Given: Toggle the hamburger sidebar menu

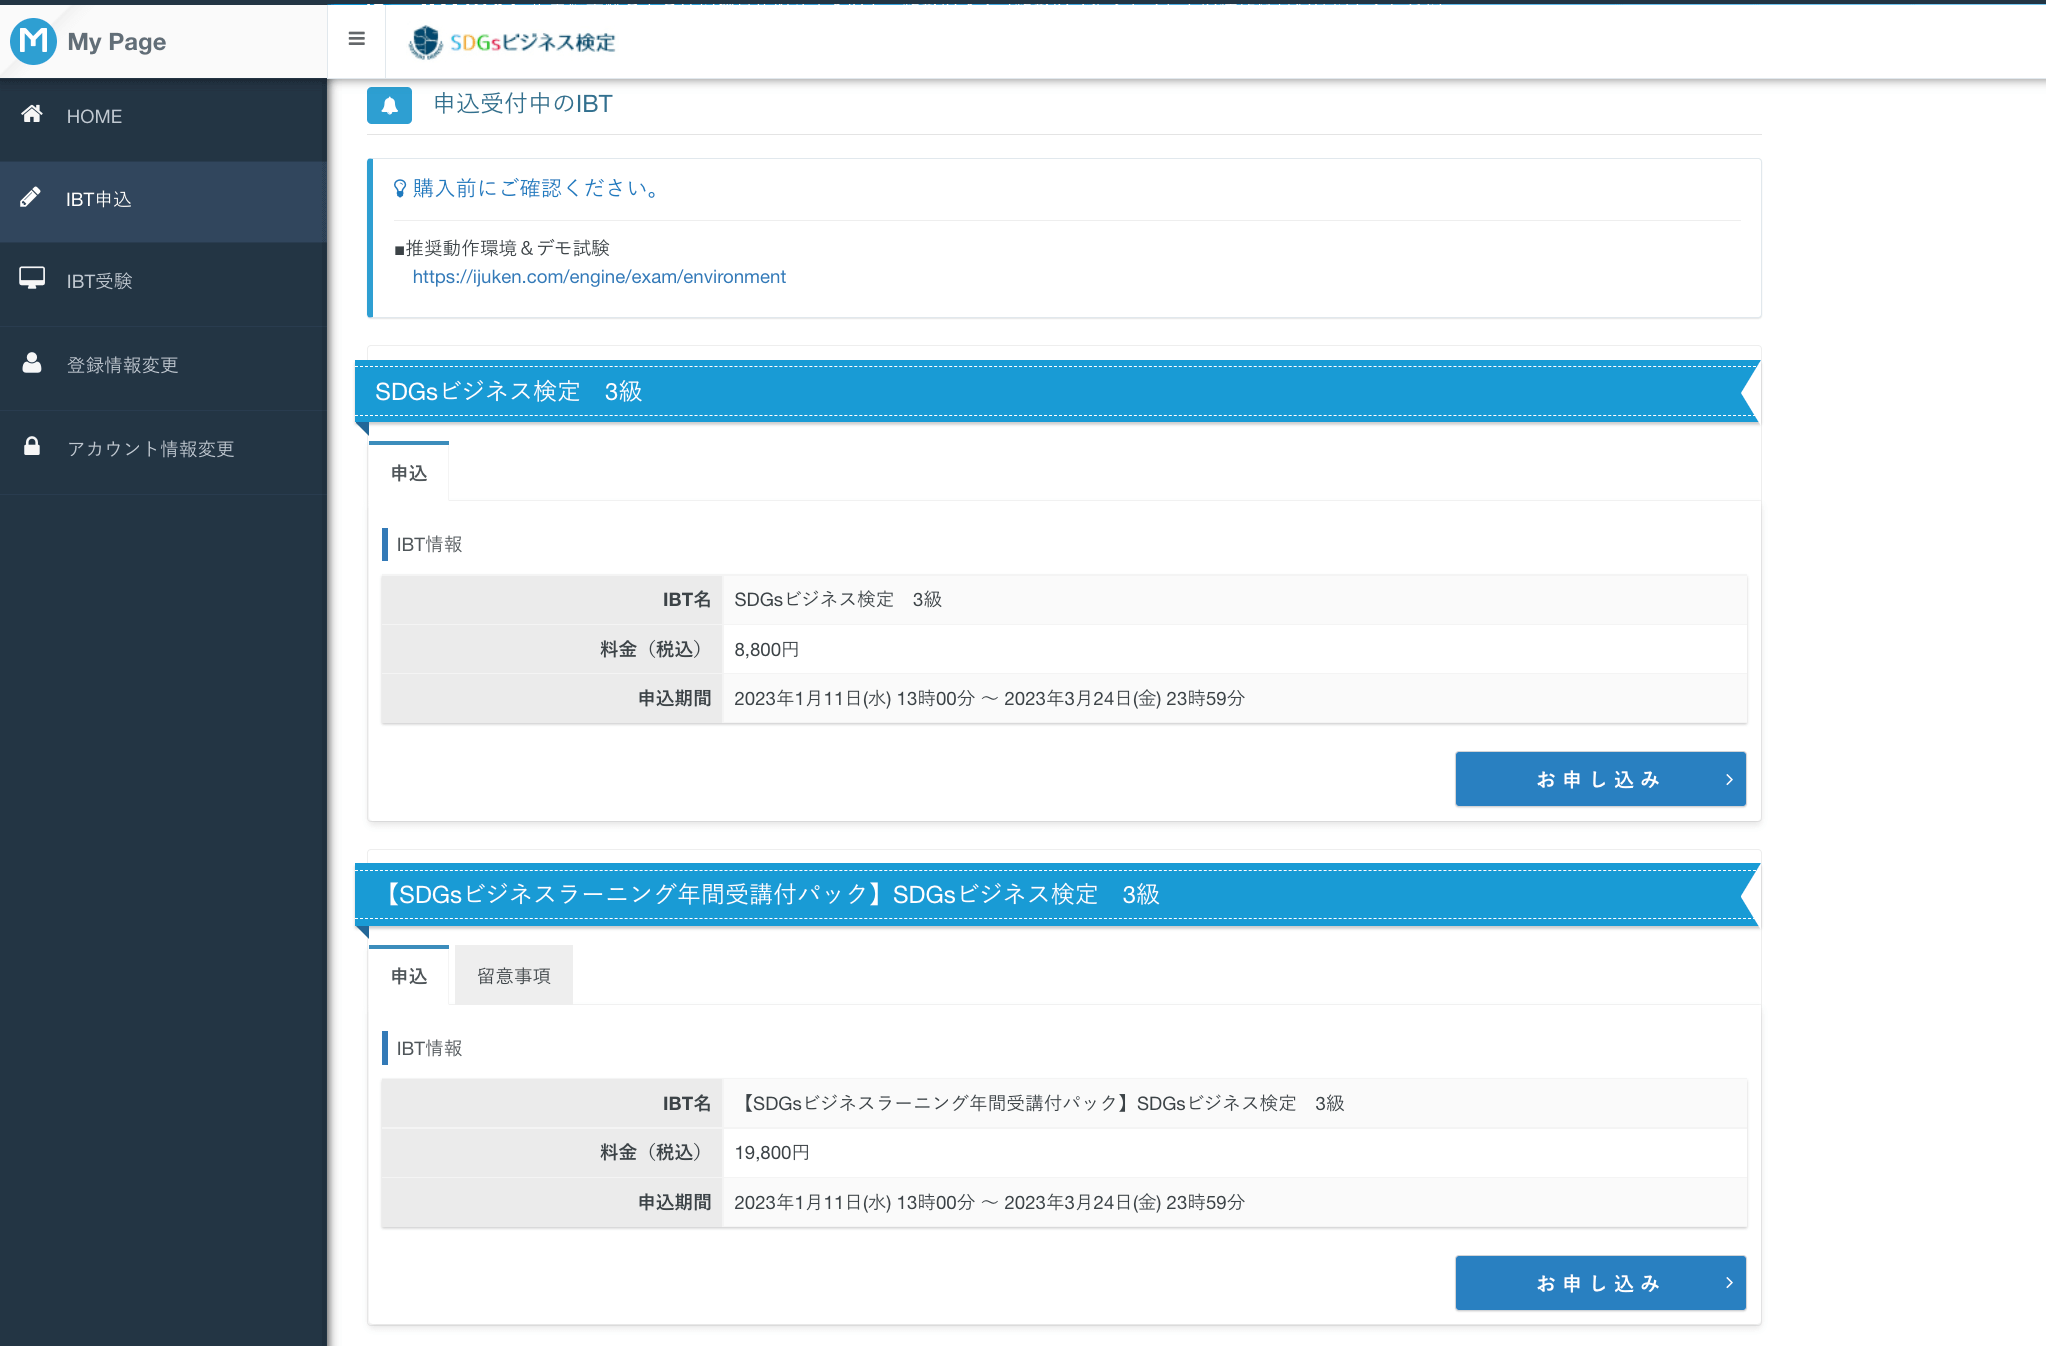Looking at the screenshot, I should (x=357, y=39).
